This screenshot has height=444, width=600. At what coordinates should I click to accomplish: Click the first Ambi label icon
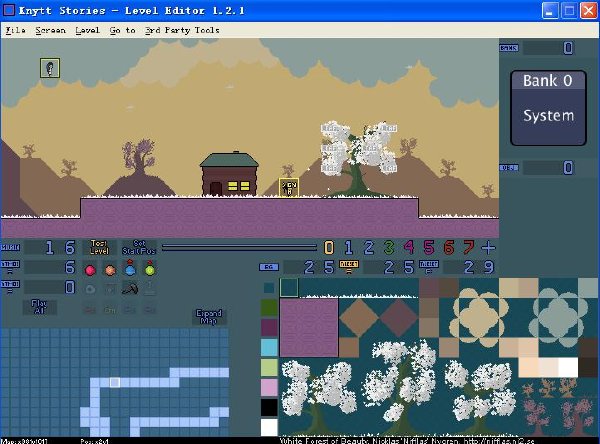(10, 266)
